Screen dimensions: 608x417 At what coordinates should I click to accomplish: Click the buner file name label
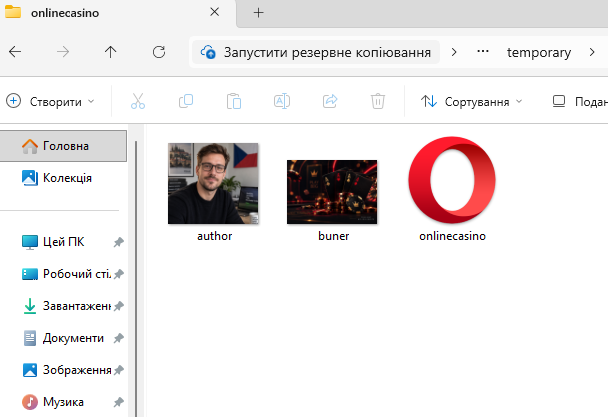click(333, 236)
